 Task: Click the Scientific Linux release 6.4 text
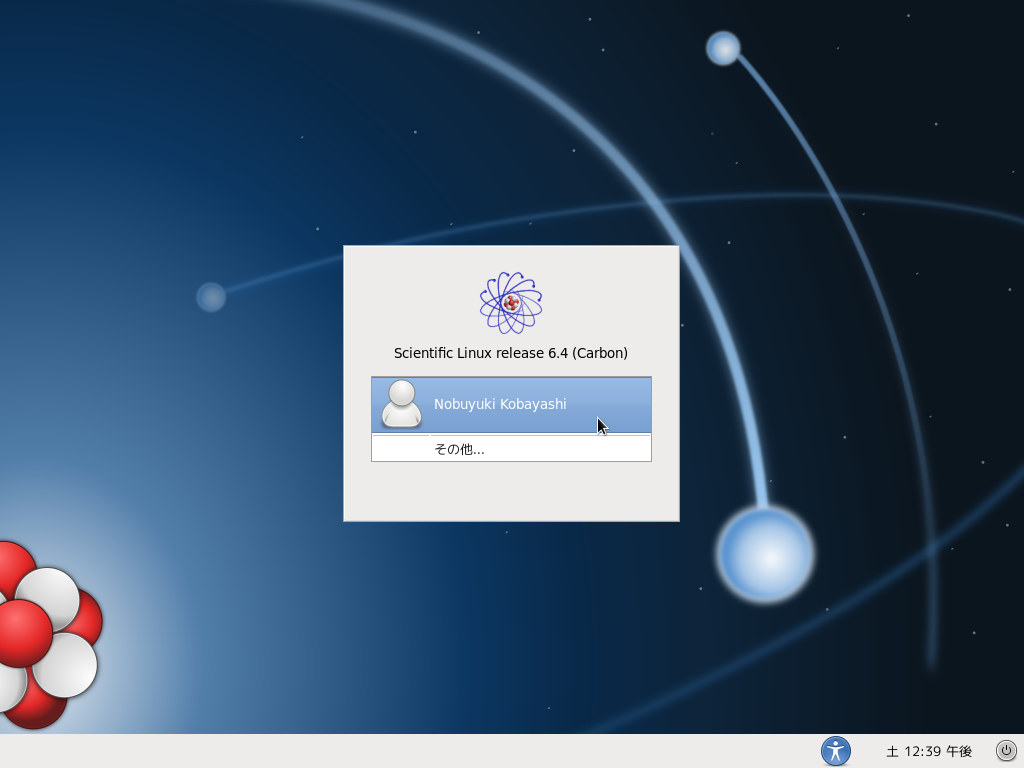511,353
